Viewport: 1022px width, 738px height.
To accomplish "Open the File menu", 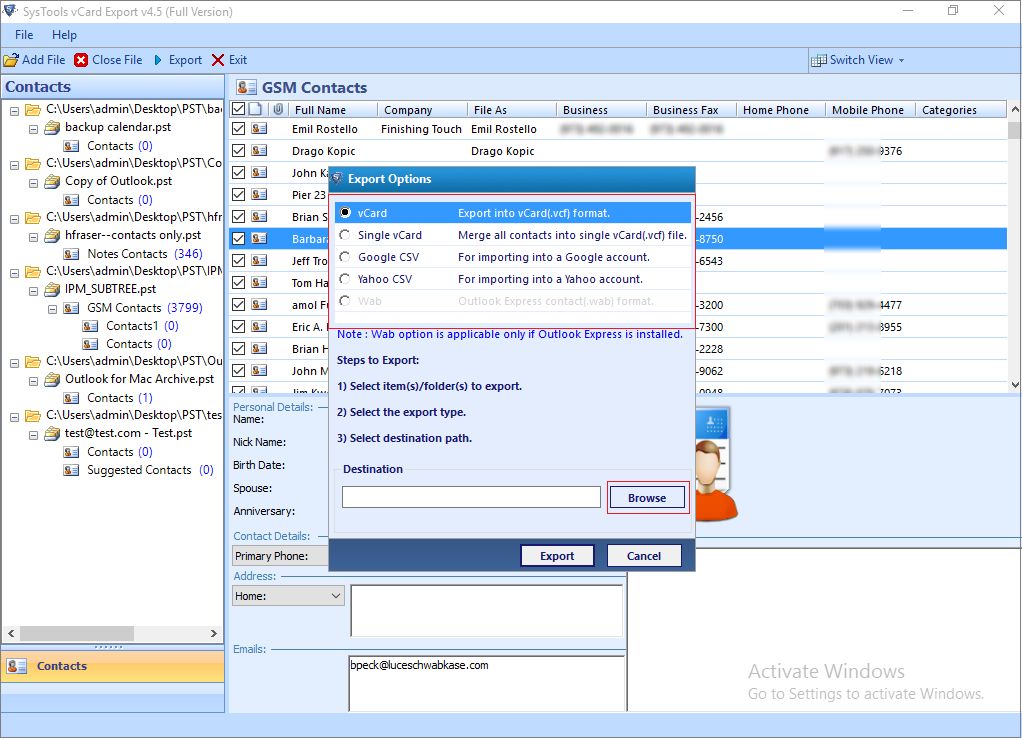I will [23, 34].
